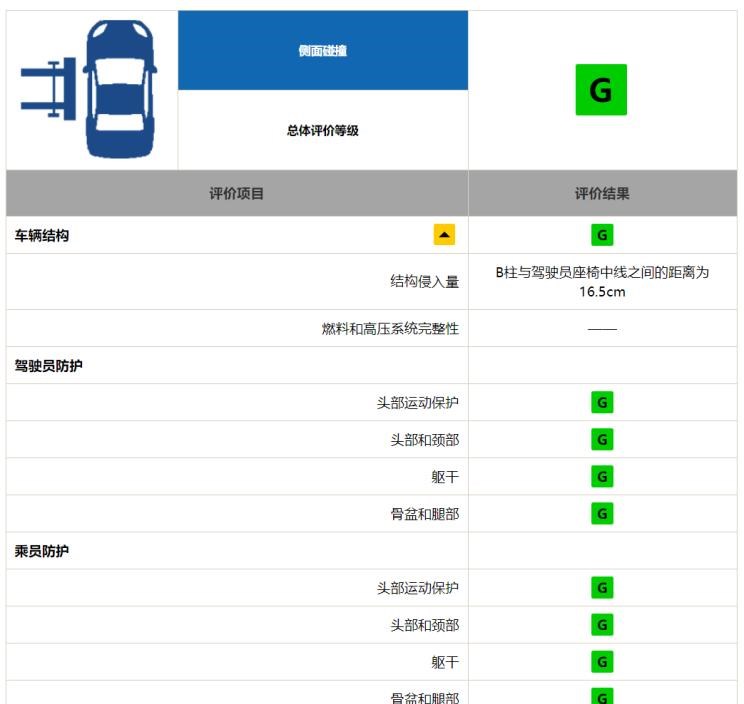Click driver 头部运动保护 G badge
The height and width of the screenshot is (704, 744).
(x=602, y=402)
